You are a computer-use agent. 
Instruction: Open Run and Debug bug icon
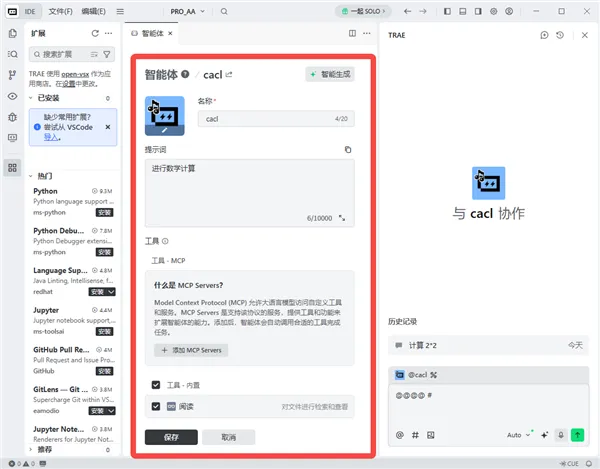point(12,117)
